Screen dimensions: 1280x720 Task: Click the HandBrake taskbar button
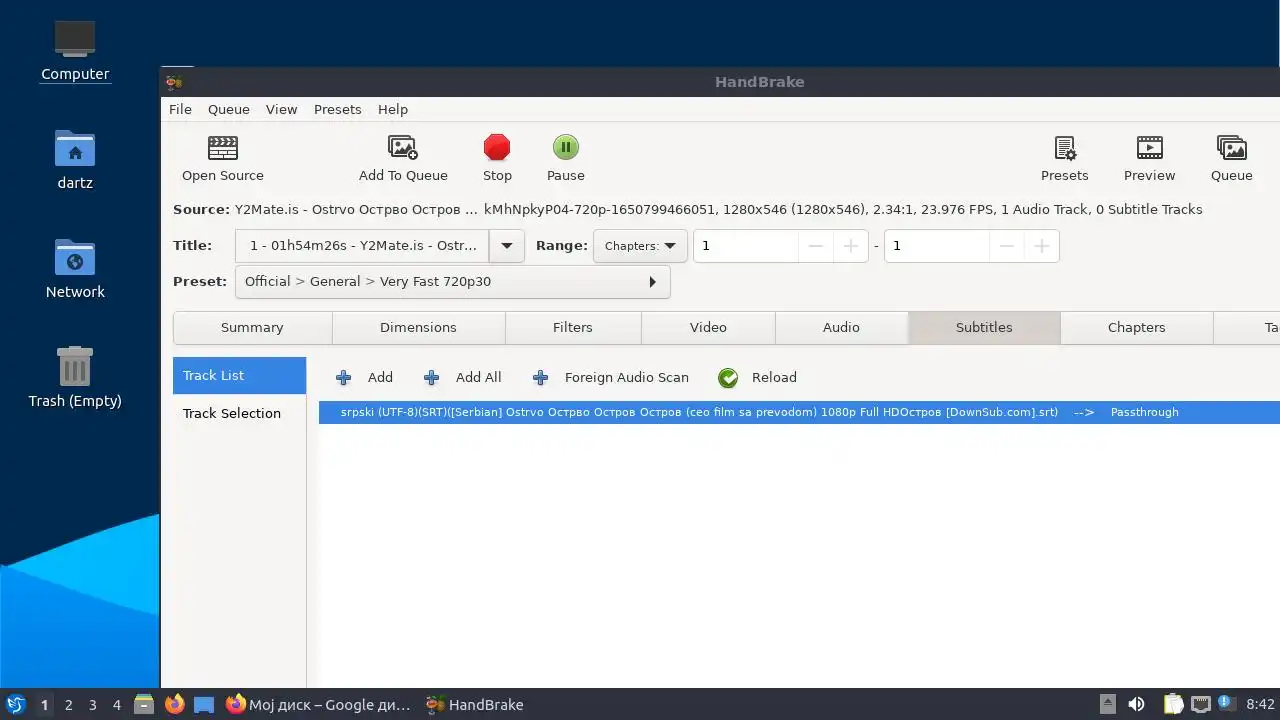(x=475, y=704)
